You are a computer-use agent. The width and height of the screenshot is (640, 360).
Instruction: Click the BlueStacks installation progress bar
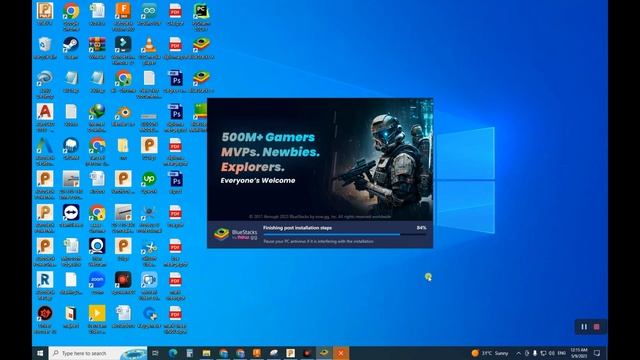pyautogui.click(x=345, y=234)
